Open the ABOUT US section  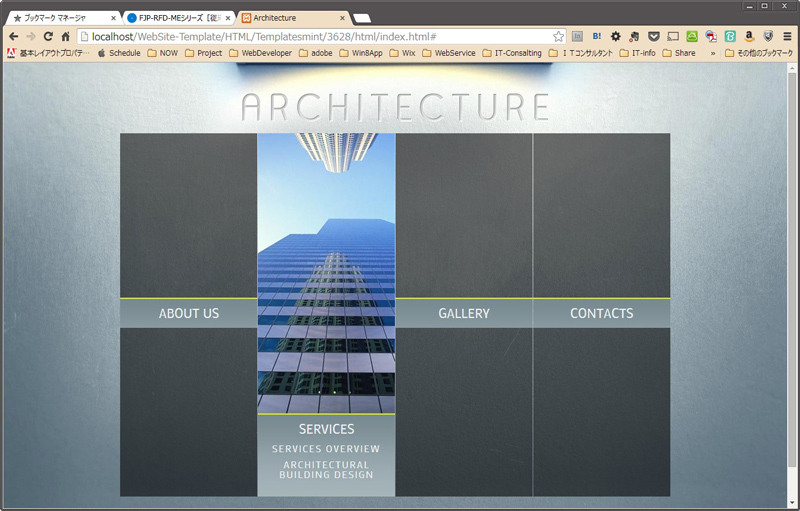click(x=189, y=313)
